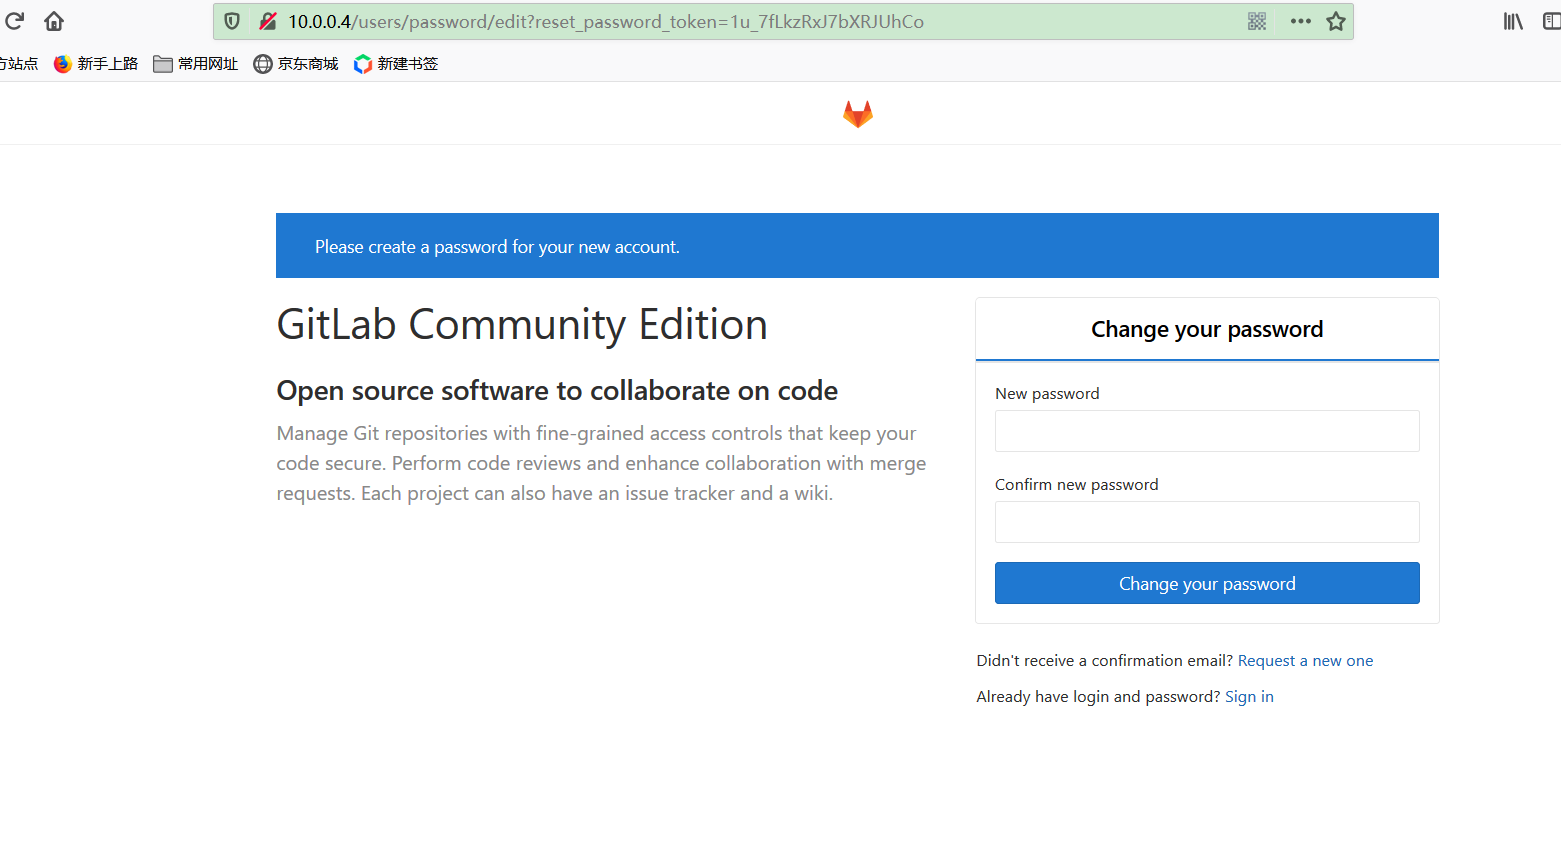1561x857 pixels.
Task: Submit with the Change your password button
Action: [x=1207, y=583]
